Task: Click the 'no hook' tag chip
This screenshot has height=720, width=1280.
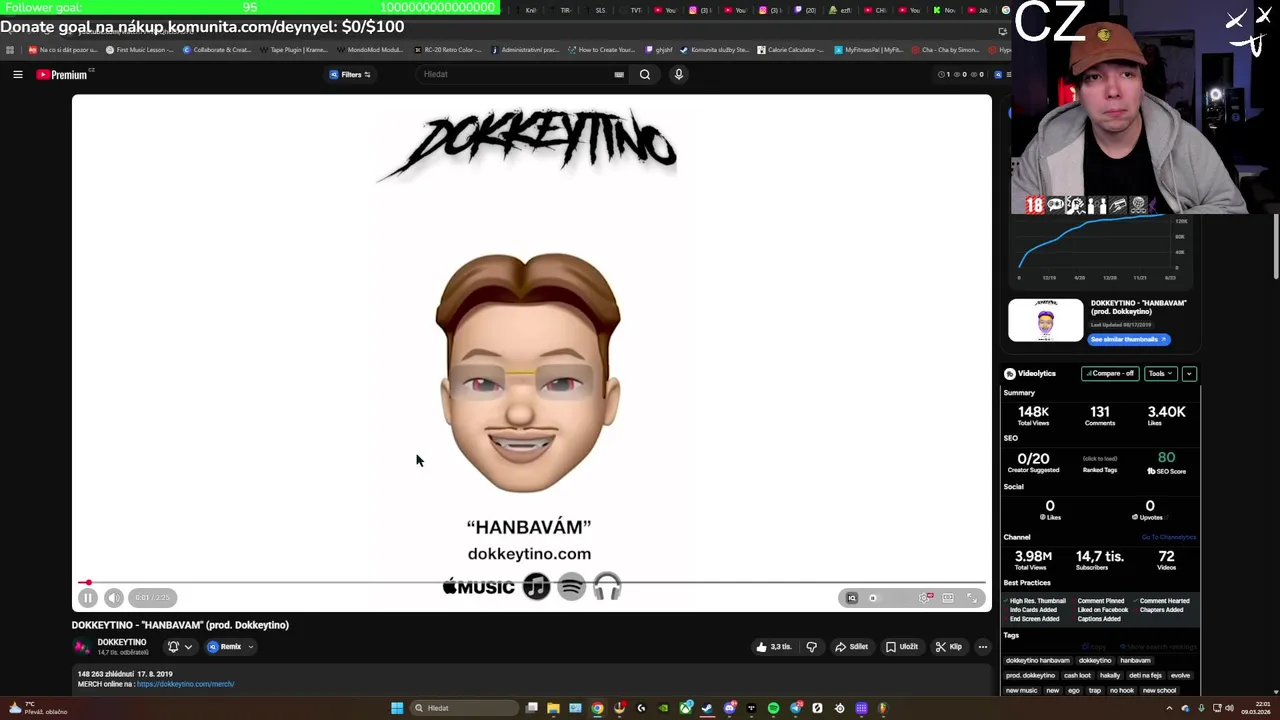Action: click(1121, 691)
